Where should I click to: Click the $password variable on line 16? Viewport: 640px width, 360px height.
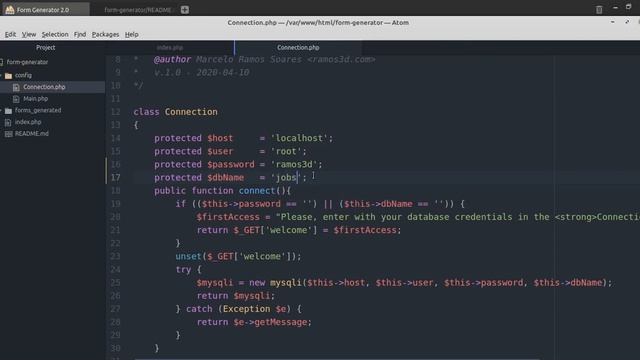point(231,164)
